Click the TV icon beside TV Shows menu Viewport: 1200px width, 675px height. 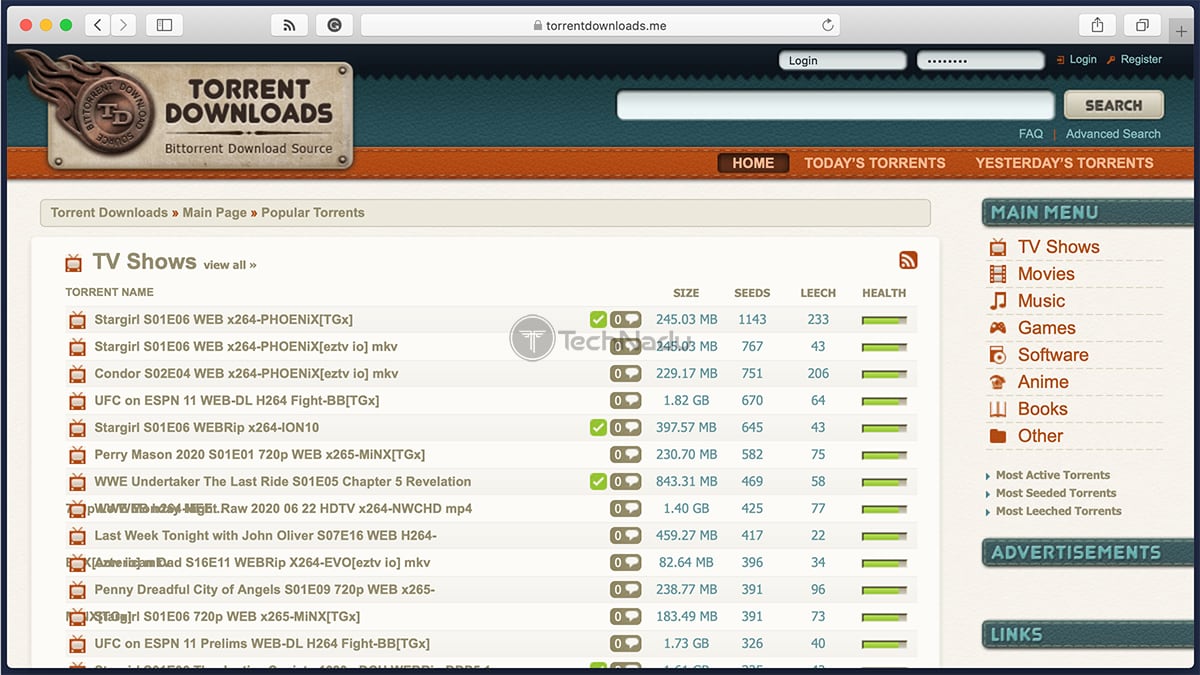(x=997, y=247)
